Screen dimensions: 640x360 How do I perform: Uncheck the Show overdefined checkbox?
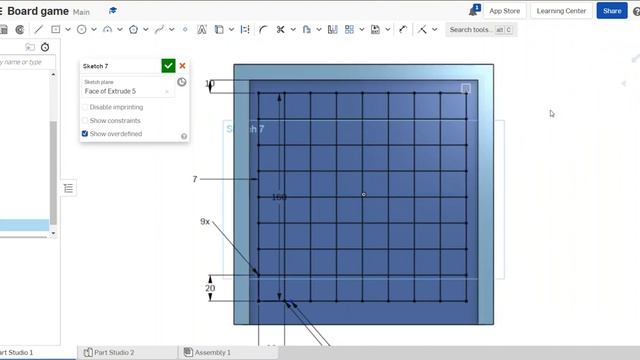(x=85, y=133)
